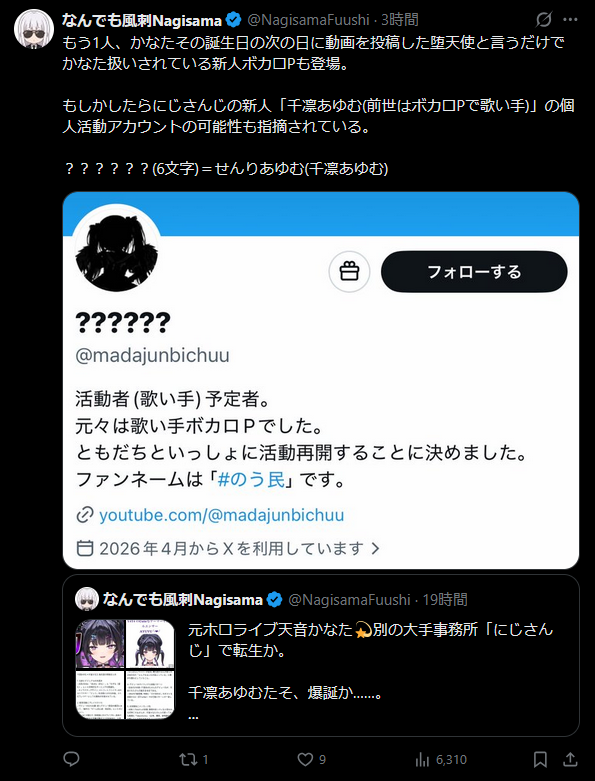
Task: Click the silhouette profile picture
Action: 117,250
